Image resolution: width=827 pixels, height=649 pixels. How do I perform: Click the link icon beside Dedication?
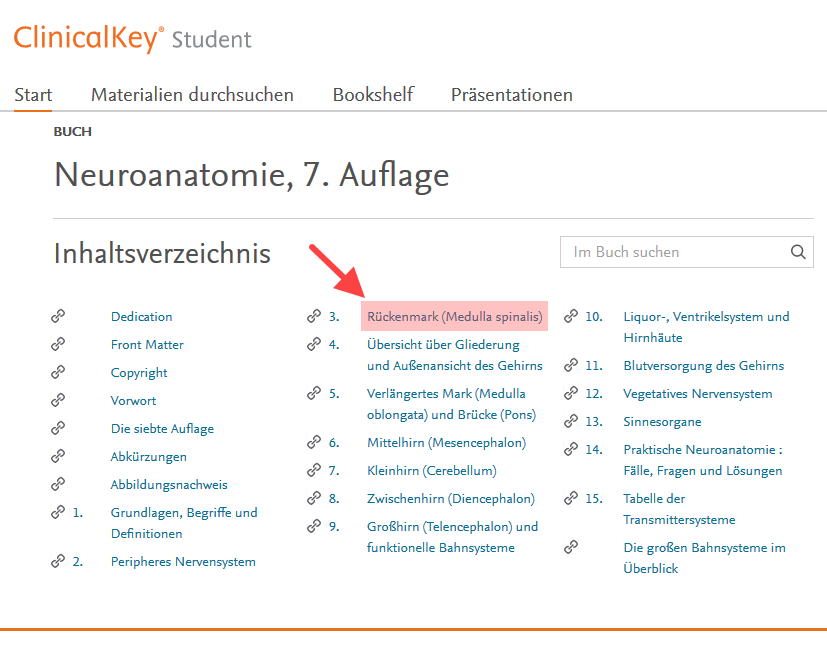(58, 317)
